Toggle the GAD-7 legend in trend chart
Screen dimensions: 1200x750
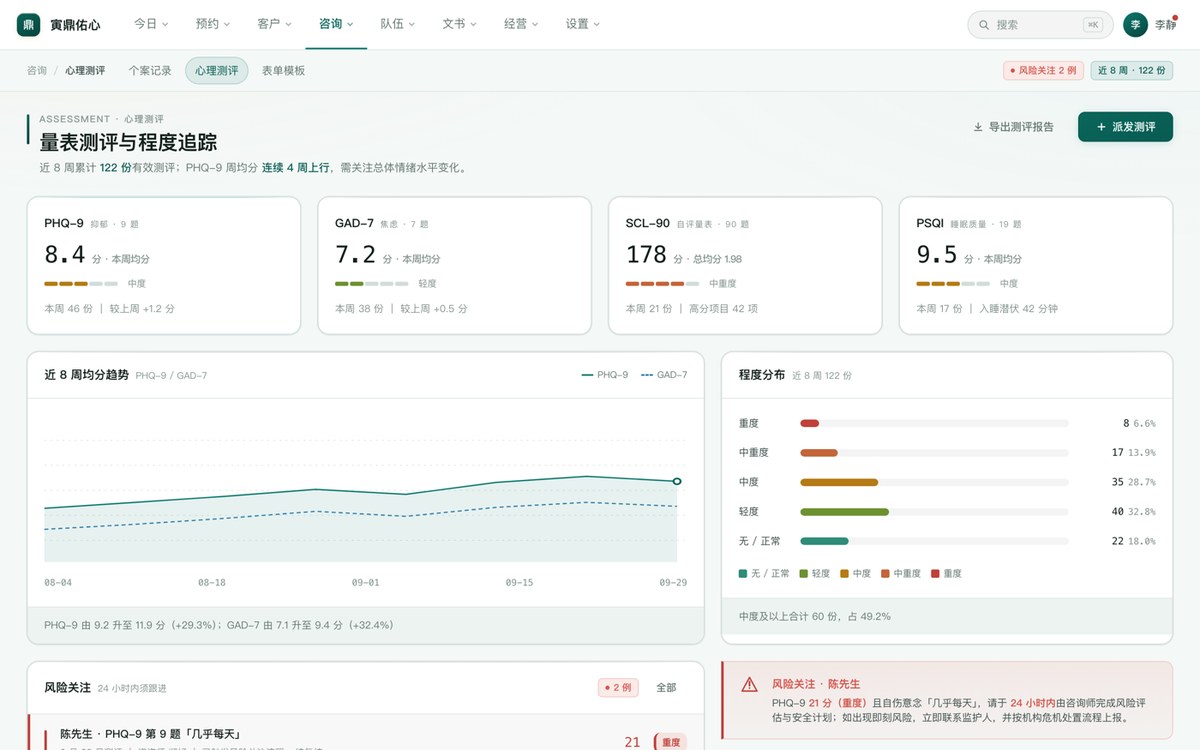(664, 375)
